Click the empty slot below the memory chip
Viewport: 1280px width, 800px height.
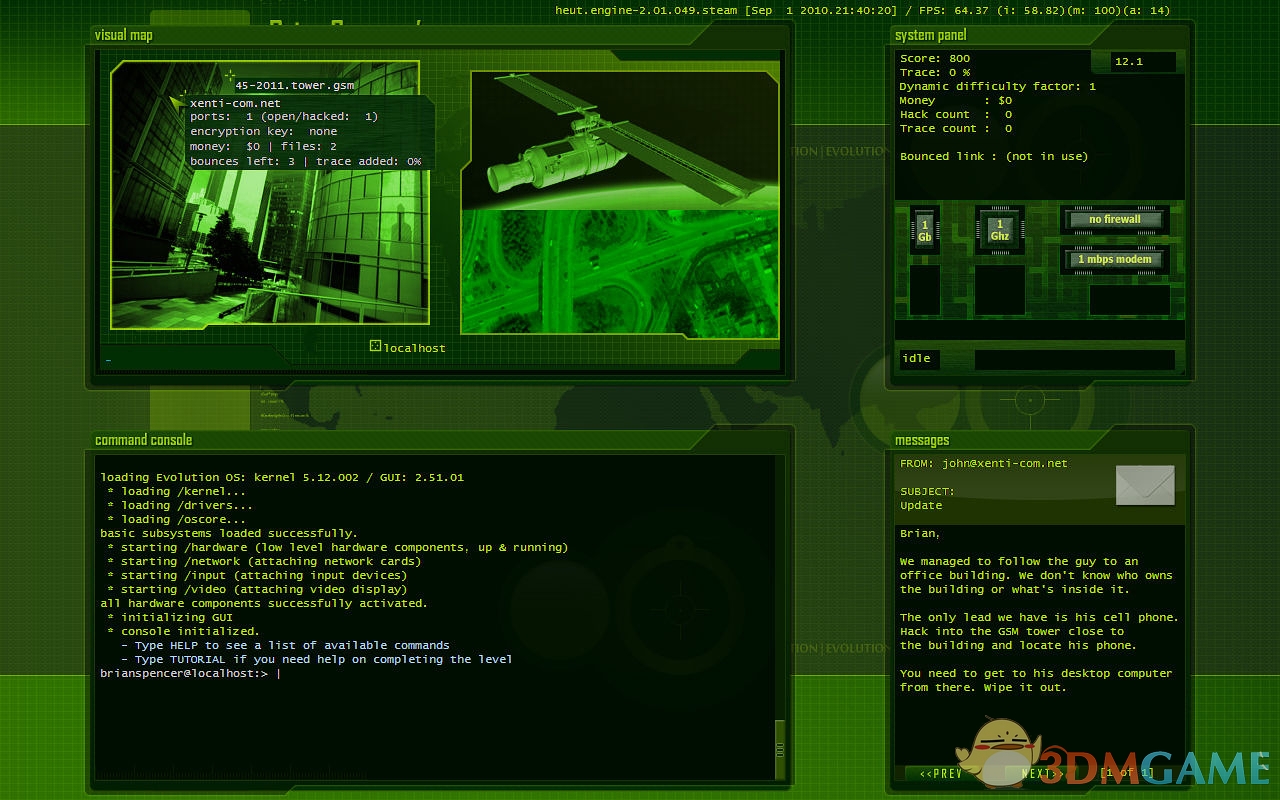pos(924,290)
